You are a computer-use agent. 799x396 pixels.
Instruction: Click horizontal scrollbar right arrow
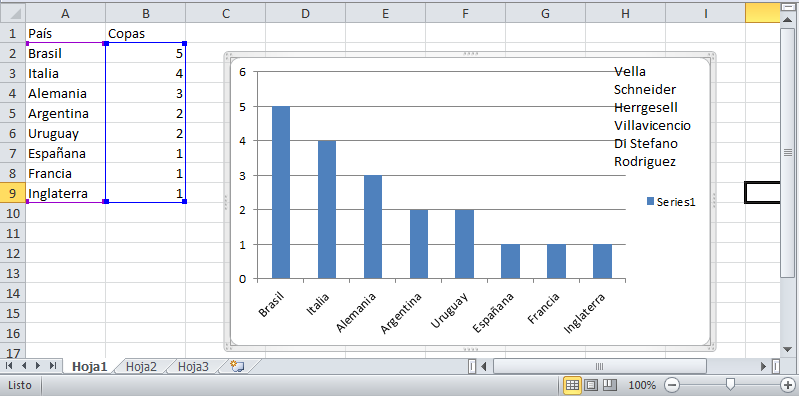click(763, 366)
